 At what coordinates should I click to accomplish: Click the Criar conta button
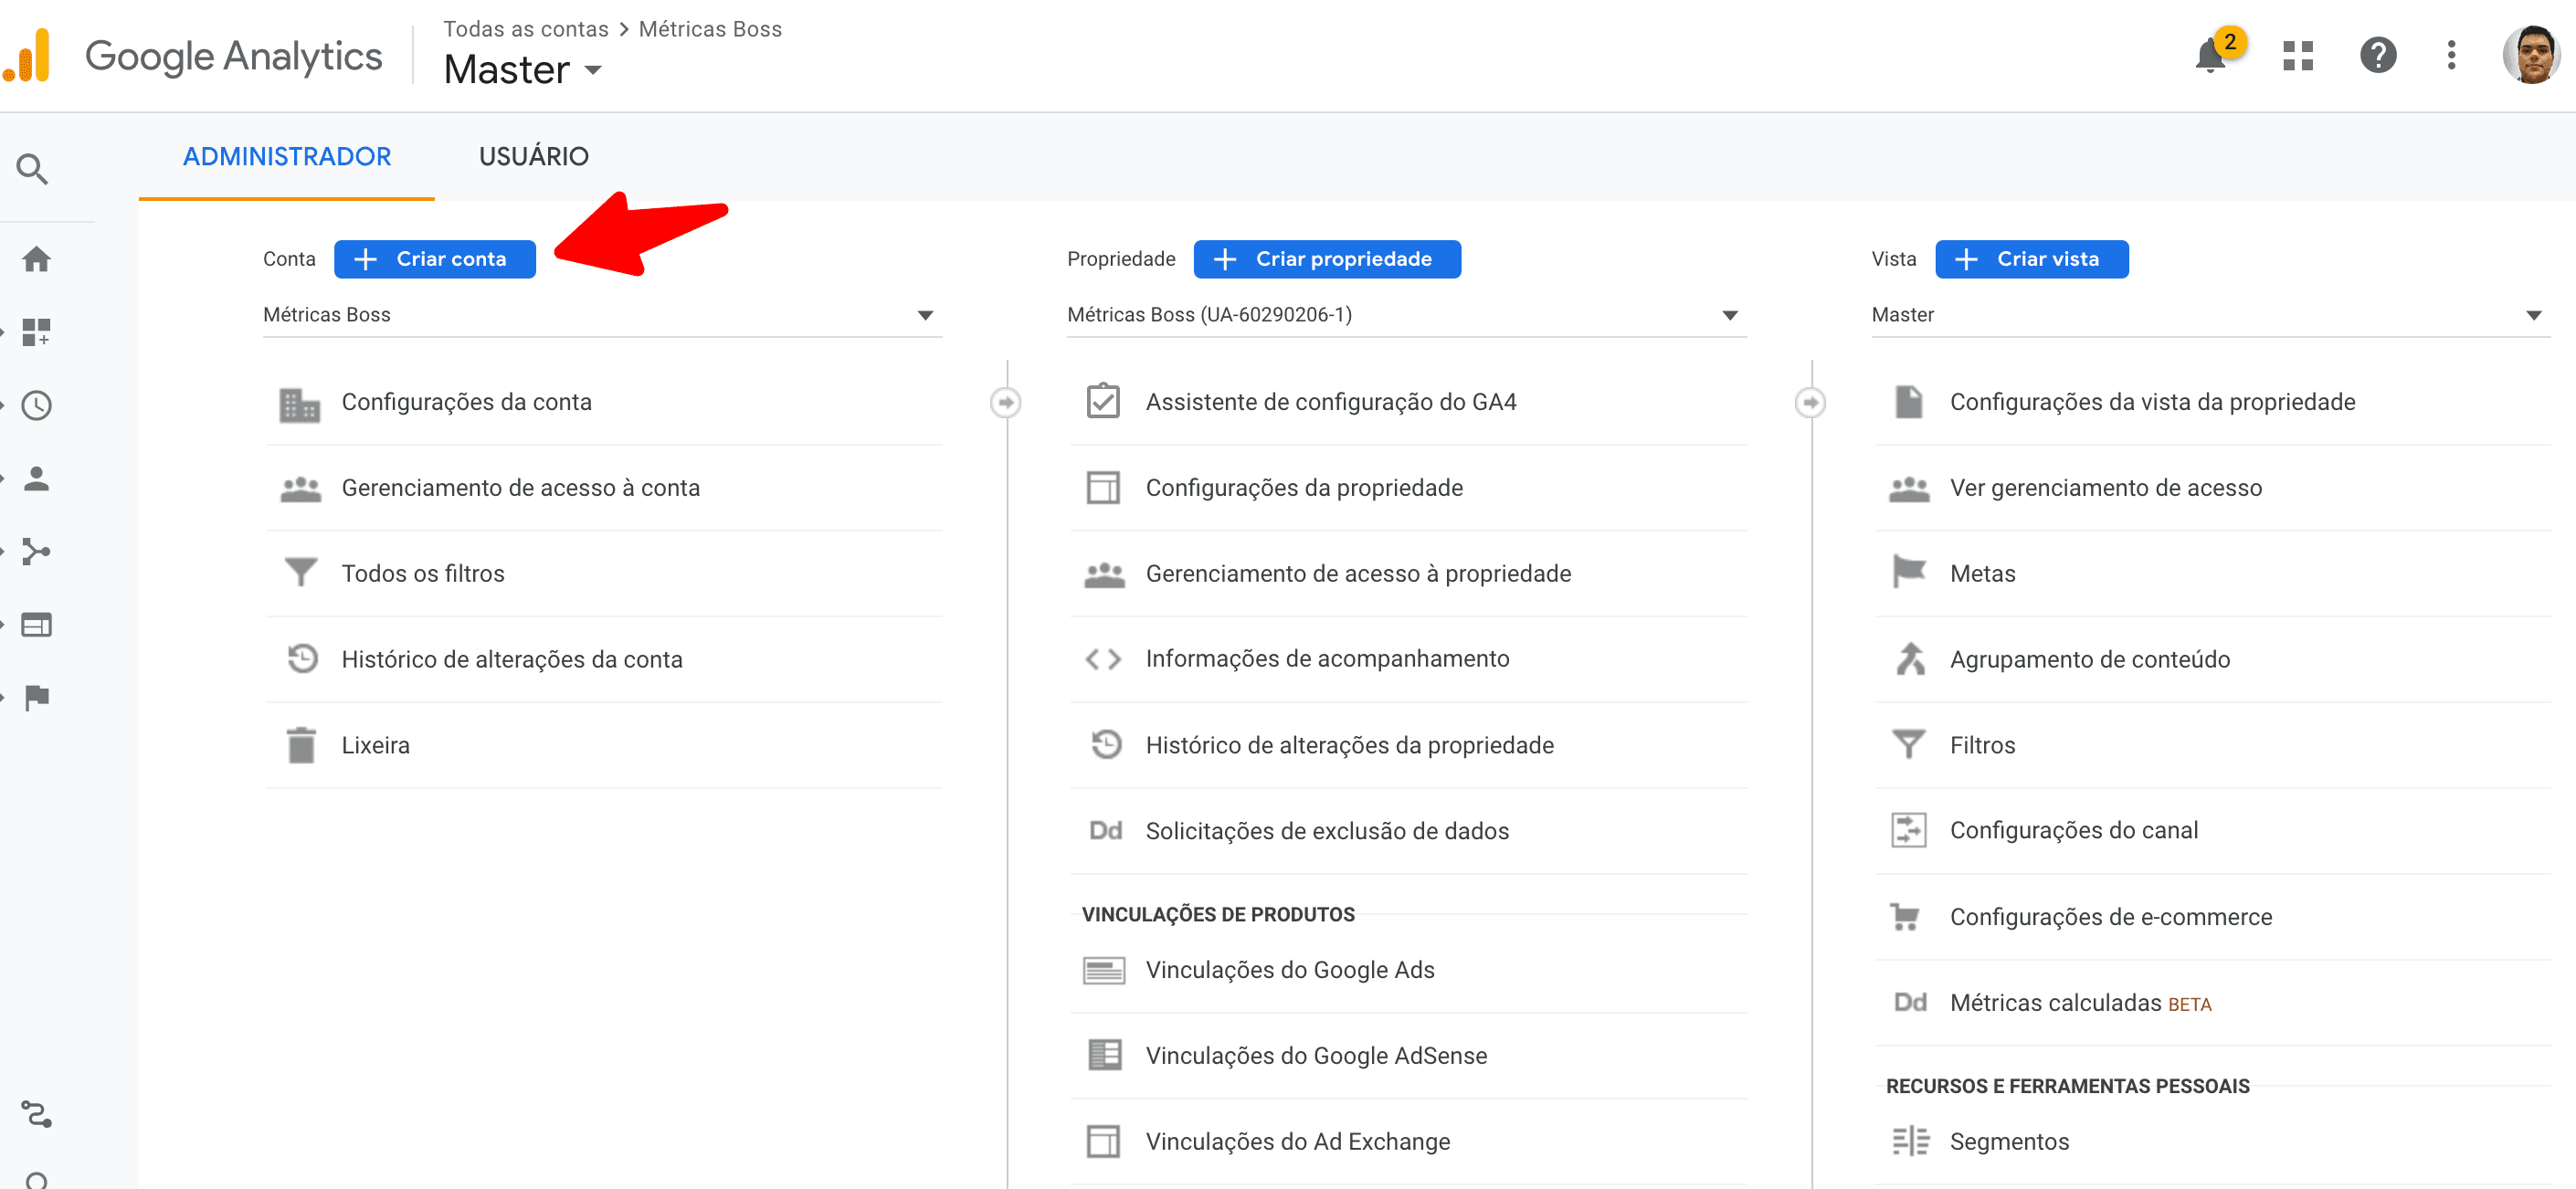(434, 258)
